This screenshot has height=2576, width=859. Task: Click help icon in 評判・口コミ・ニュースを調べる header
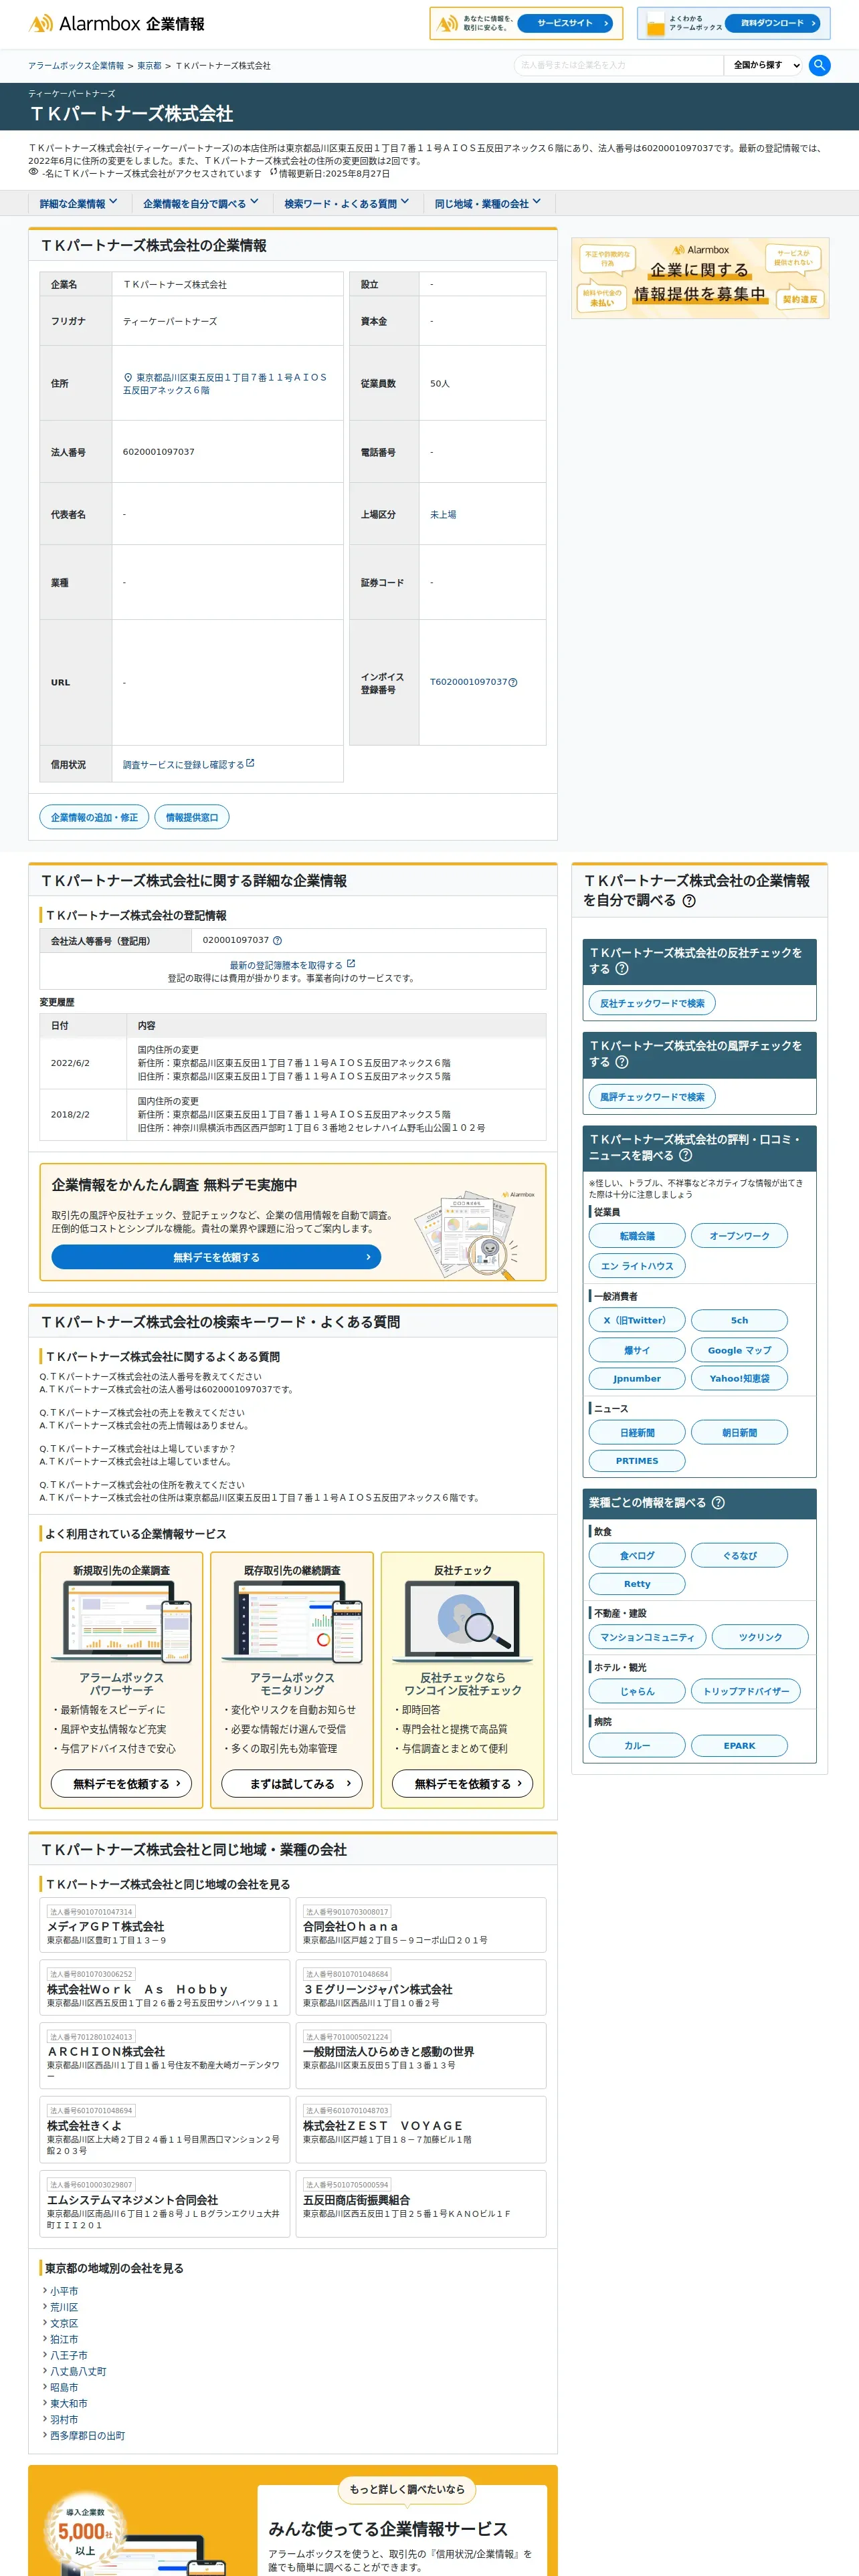pos(685,1155)
